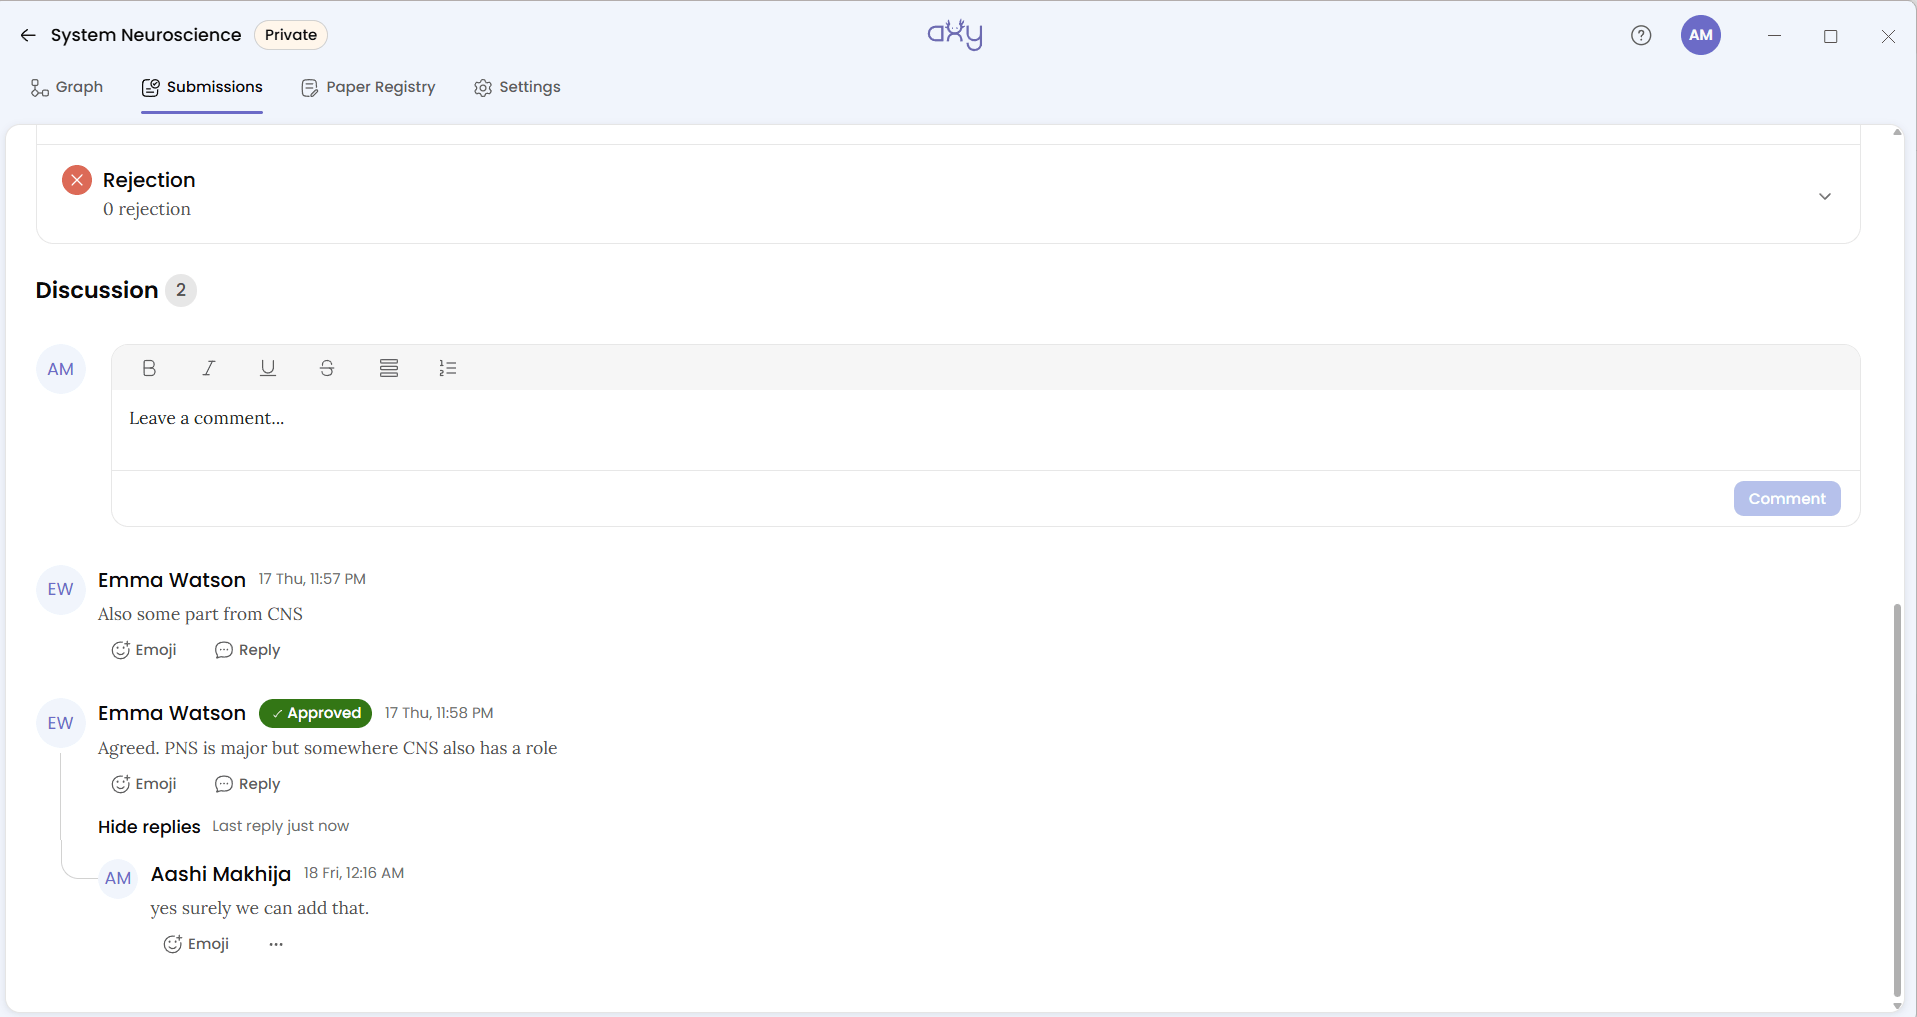Add emoji to Aashi Makhija's reply
This screenshot has width=1917, height=1017.
click(196, 944)
